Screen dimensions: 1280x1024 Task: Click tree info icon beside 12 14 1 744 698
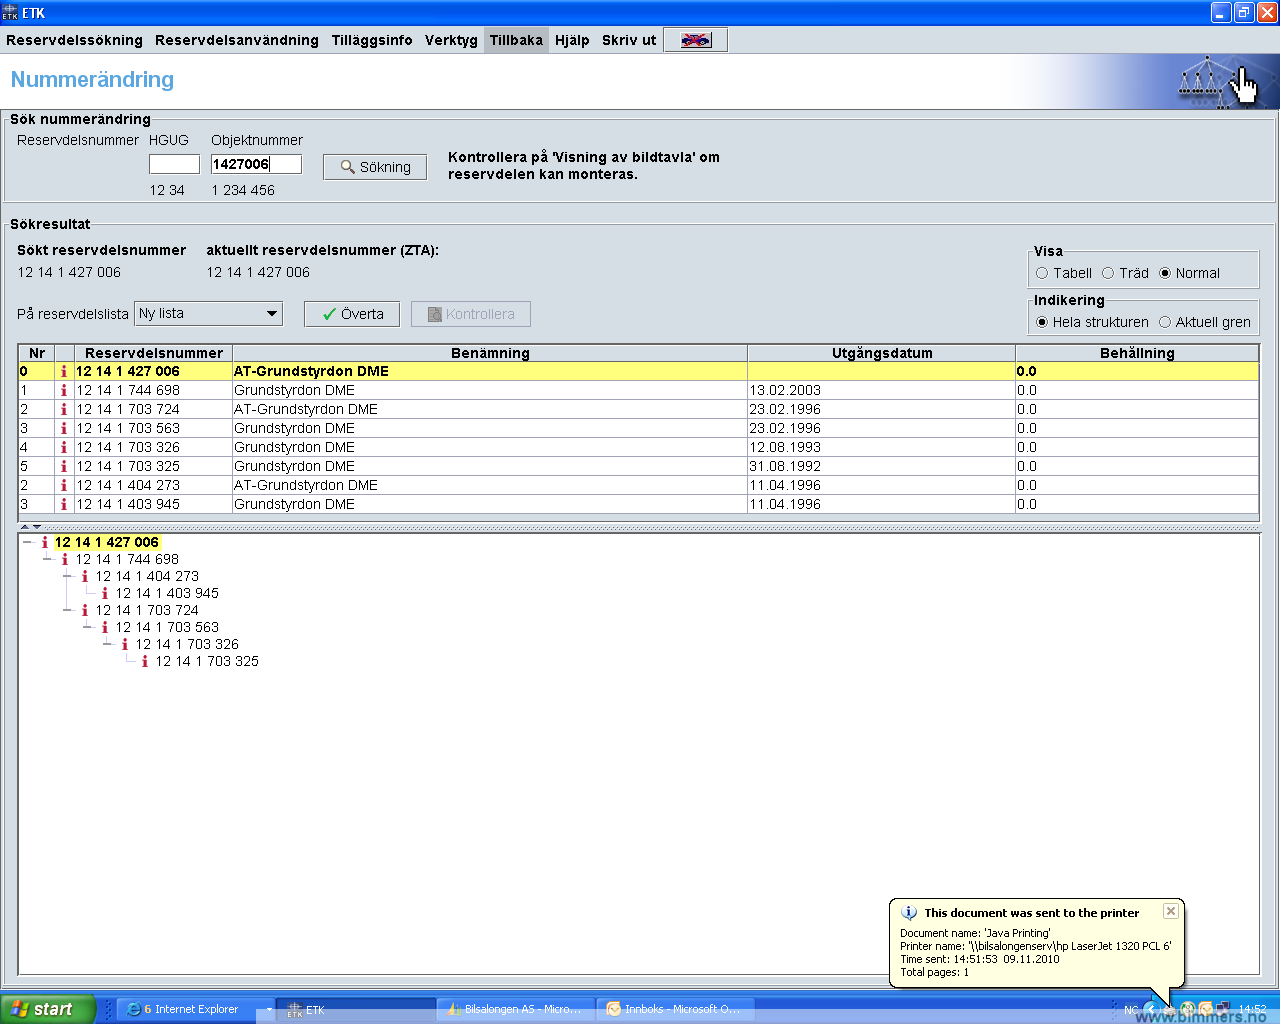point(64,559)
